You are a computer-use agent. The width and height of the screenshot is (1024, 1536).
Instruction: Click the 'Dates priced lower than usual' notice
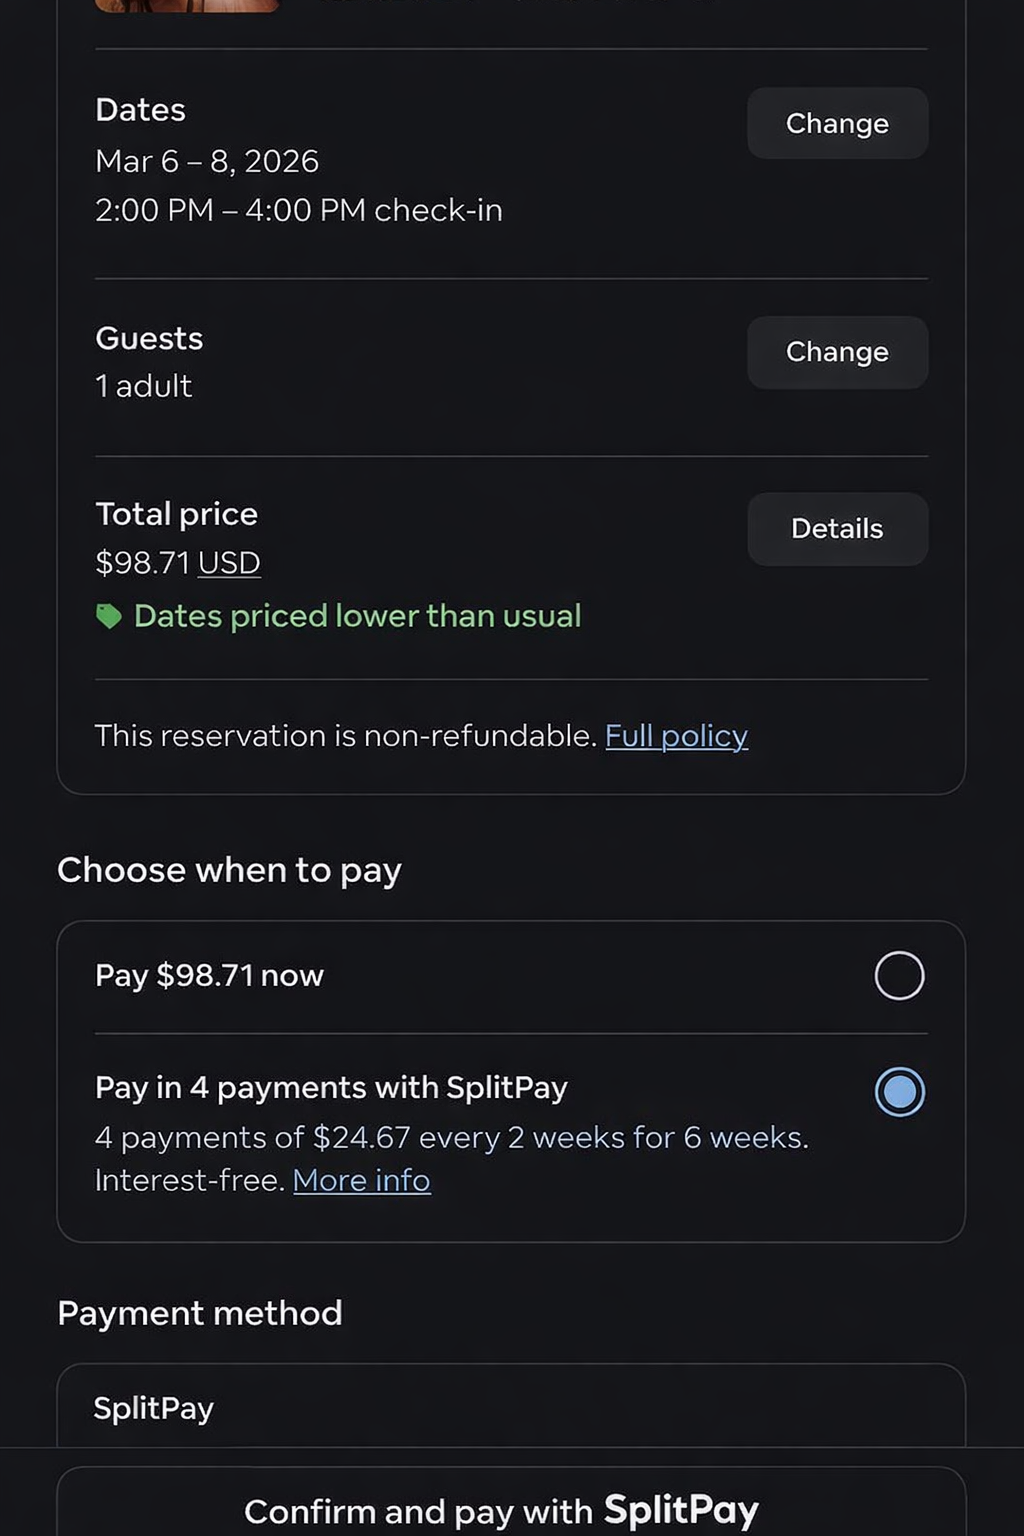tap(357, 616)
